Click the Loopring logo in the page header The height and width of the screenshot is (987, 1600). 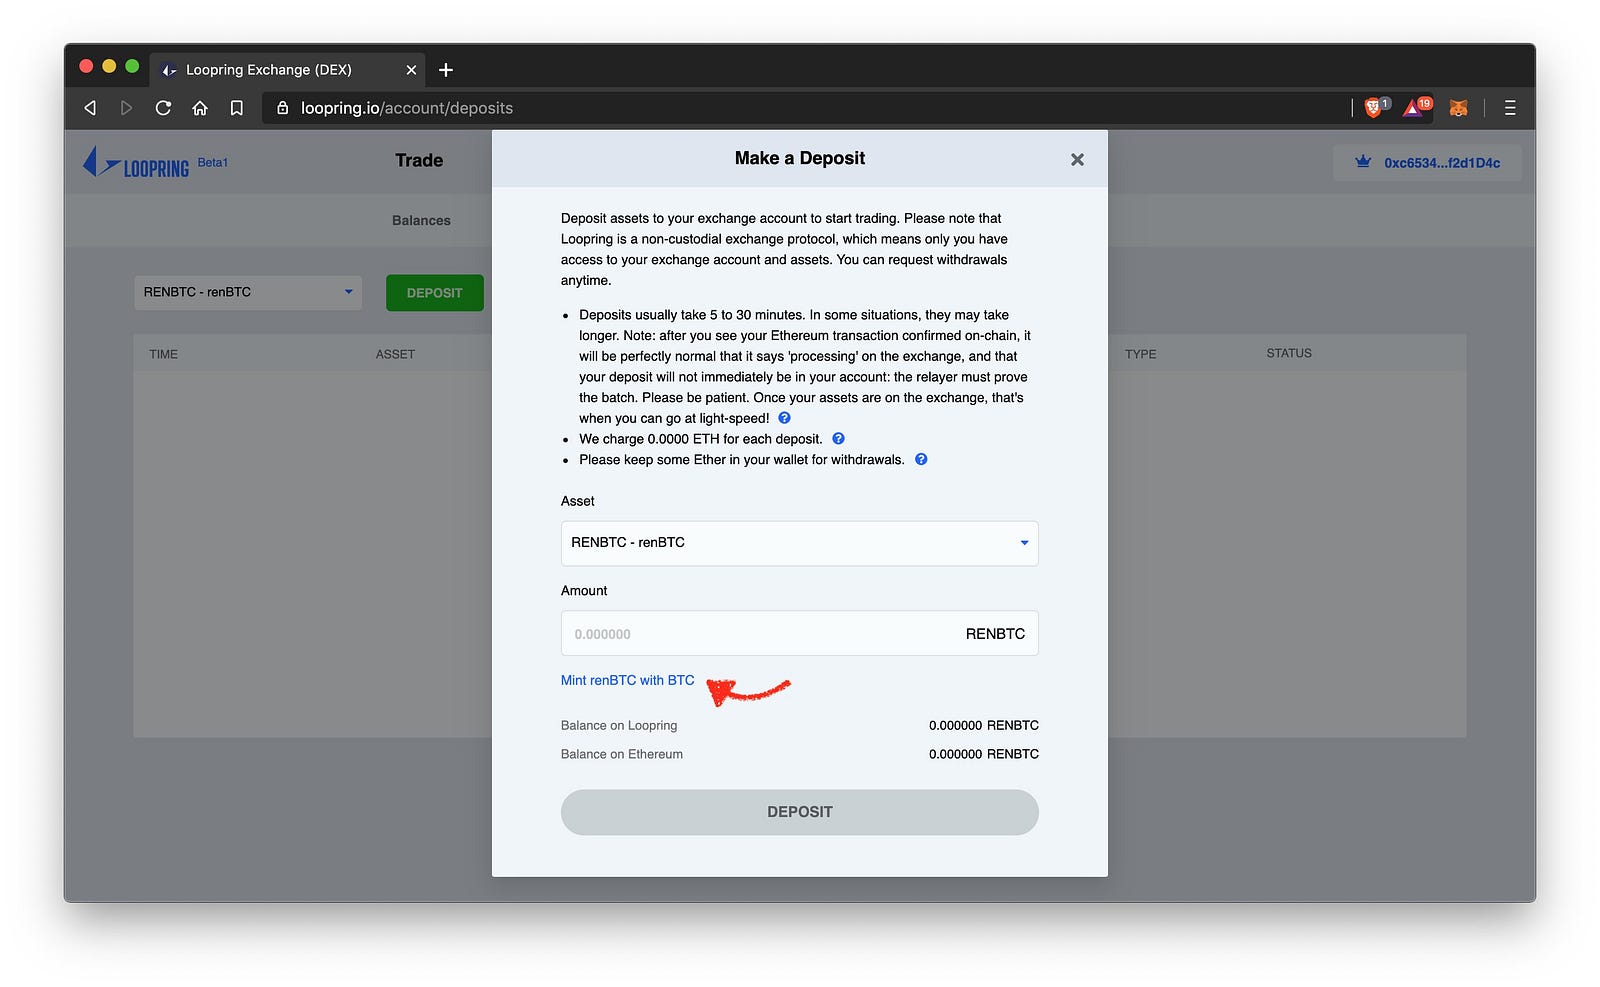136,163
